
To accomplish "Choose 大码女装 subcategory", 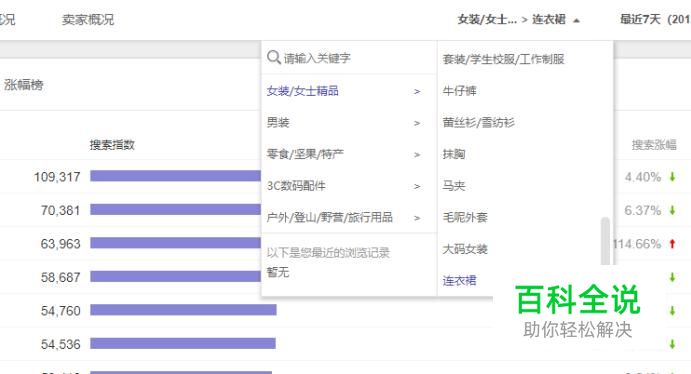I will [x=465, y=249].
